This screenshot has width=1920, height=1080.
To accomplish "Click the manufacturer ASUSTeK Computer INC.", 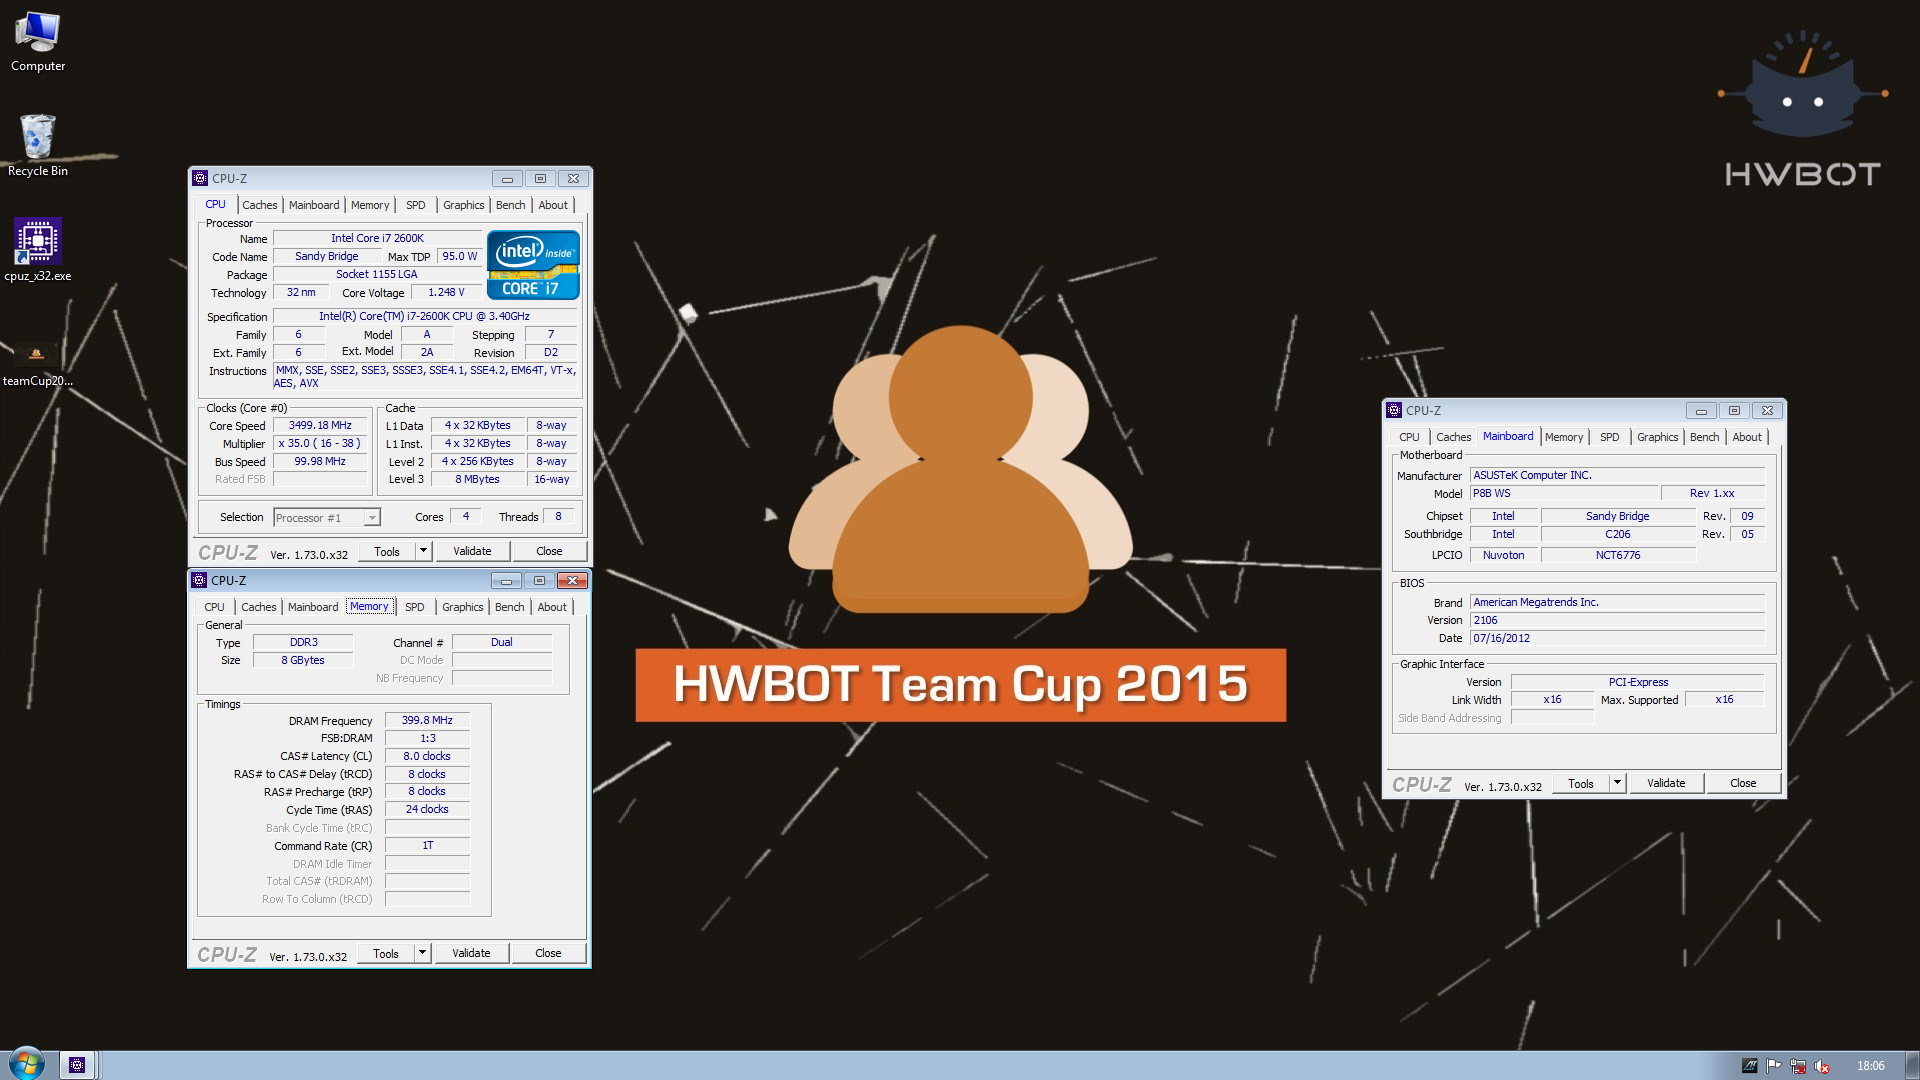I will point(1617,475).
